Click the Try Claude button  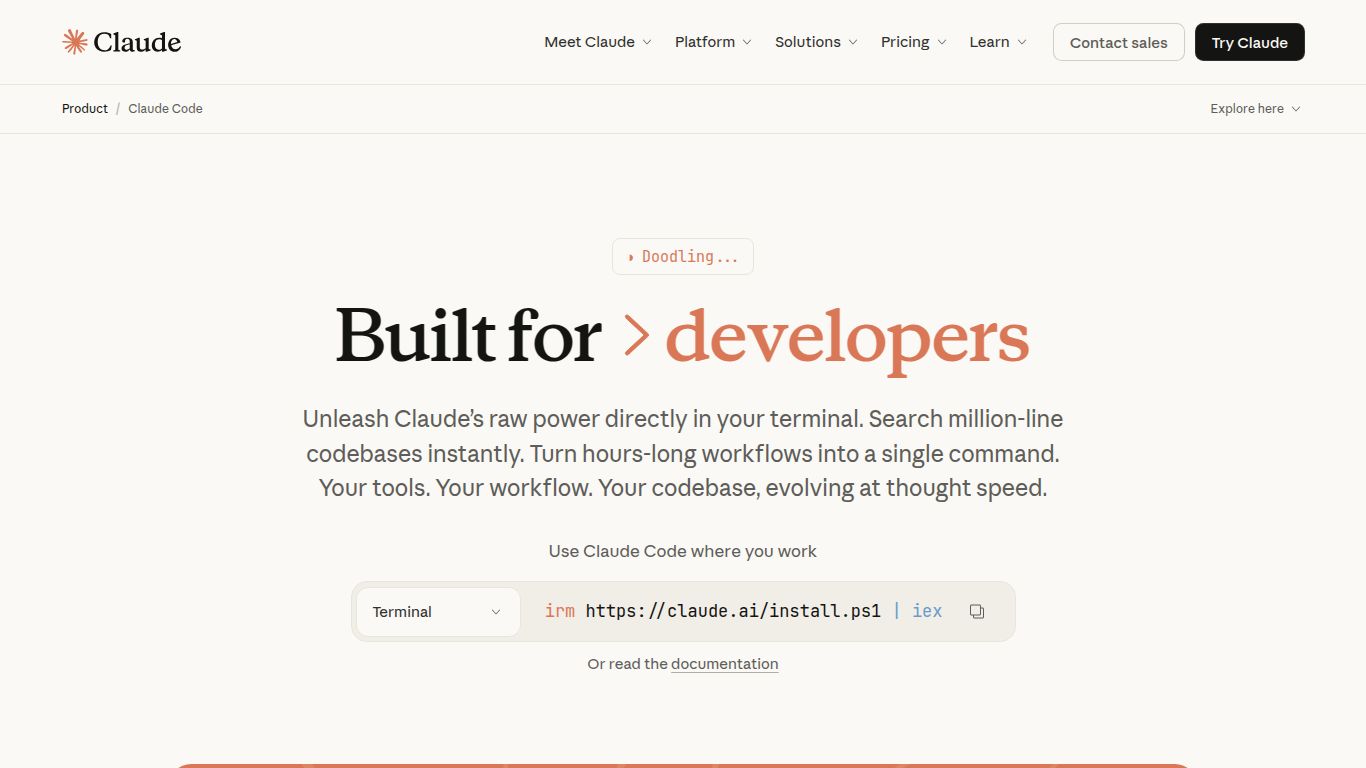[1249, 42]
